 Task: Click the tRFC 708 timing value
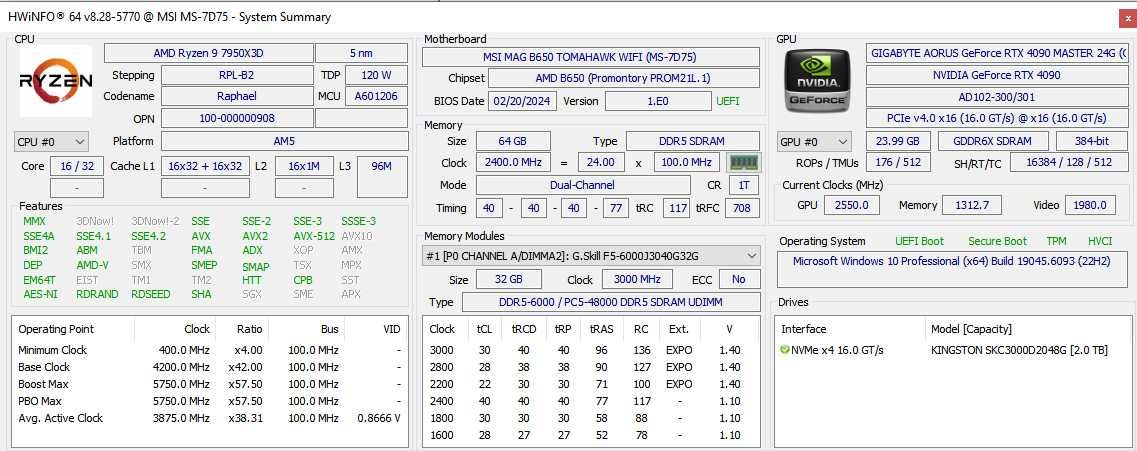click(x=742, y=208)
